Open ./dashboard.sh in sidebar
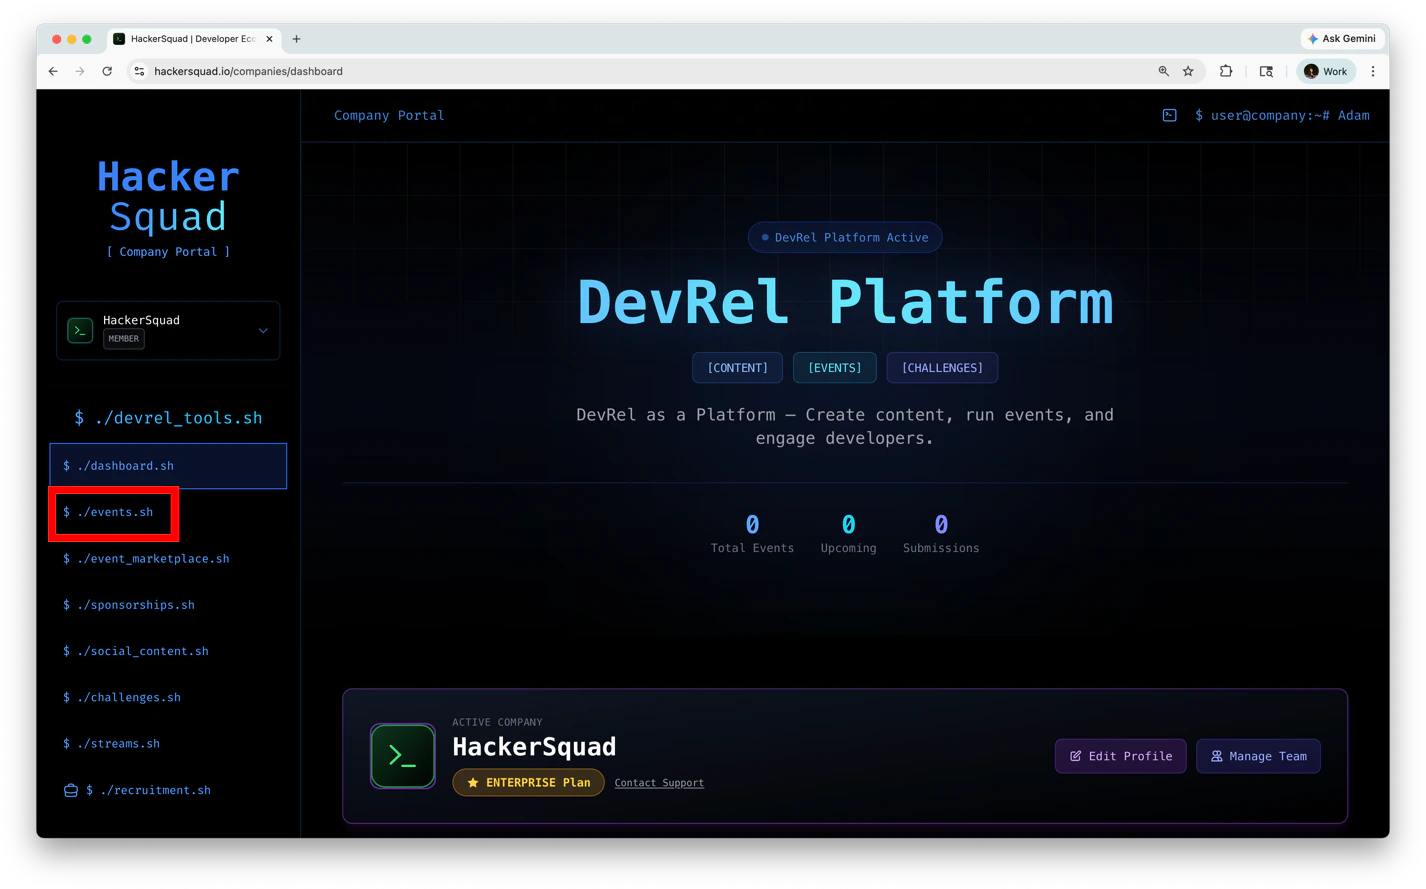This screenshot has height=889, width=1426. [168, 466]
